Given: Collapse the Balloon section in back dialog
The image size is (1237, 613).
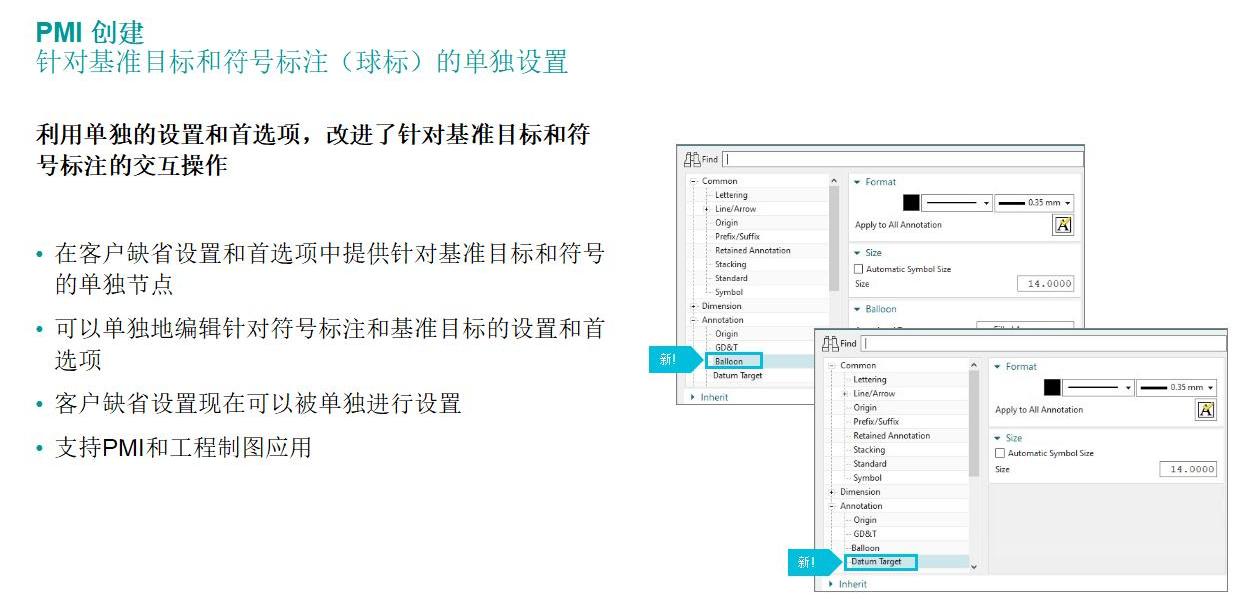Looking at the screenshot, I should point(857,309).
